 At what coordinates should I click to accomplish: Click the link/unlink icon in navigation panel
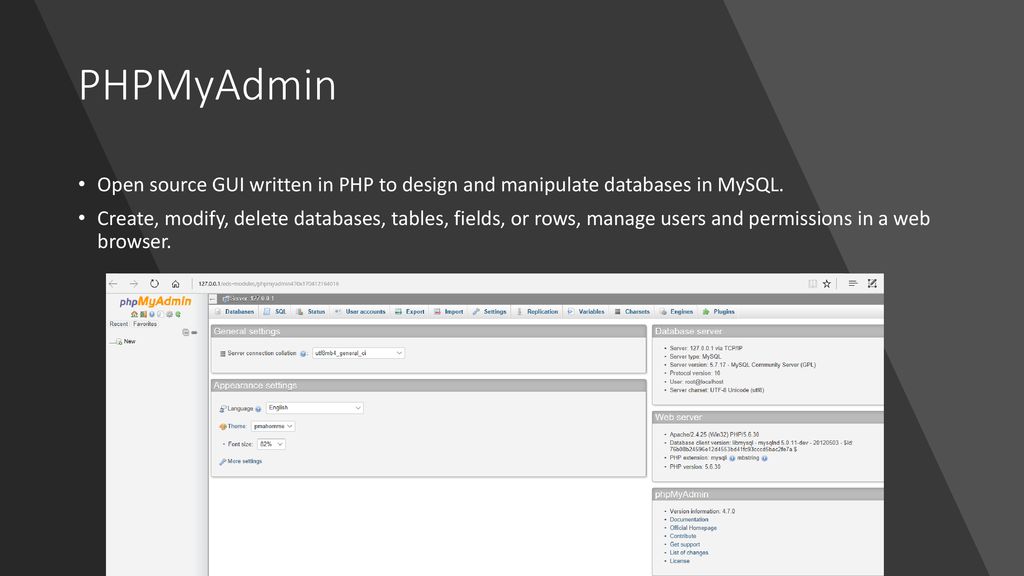[x=194, y=332]
